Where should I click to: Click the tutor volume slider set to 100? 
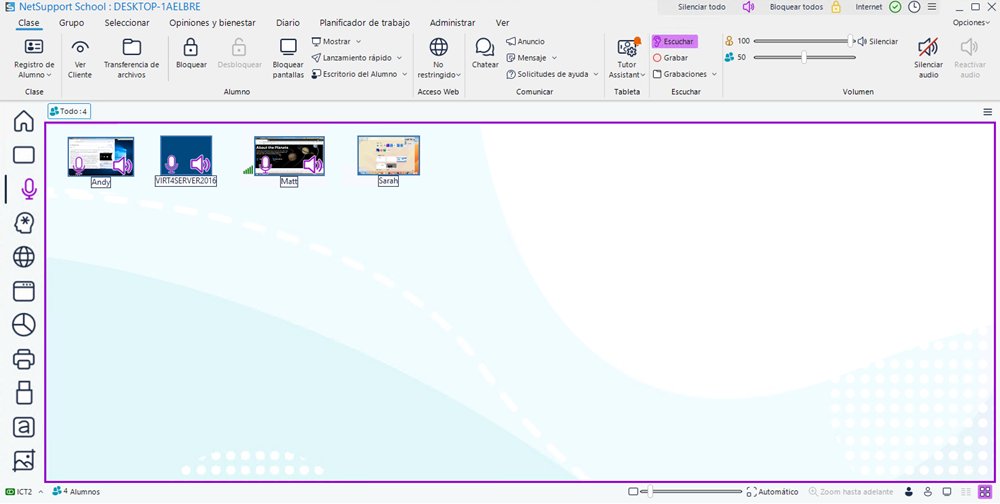pyautogui.click(x=804, y=41)
